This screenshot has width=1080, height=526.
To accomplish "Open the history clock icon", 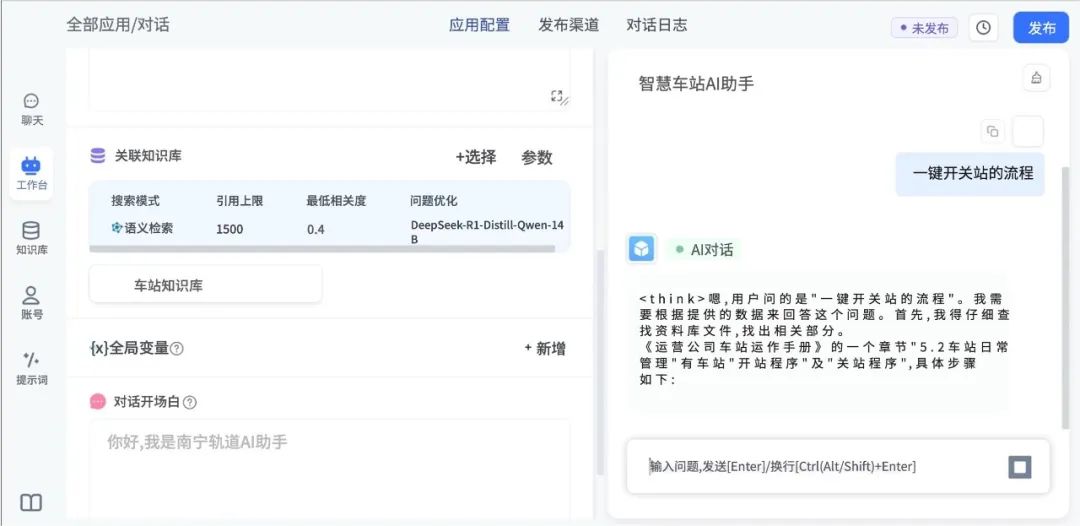I will [x=983, y=28].
